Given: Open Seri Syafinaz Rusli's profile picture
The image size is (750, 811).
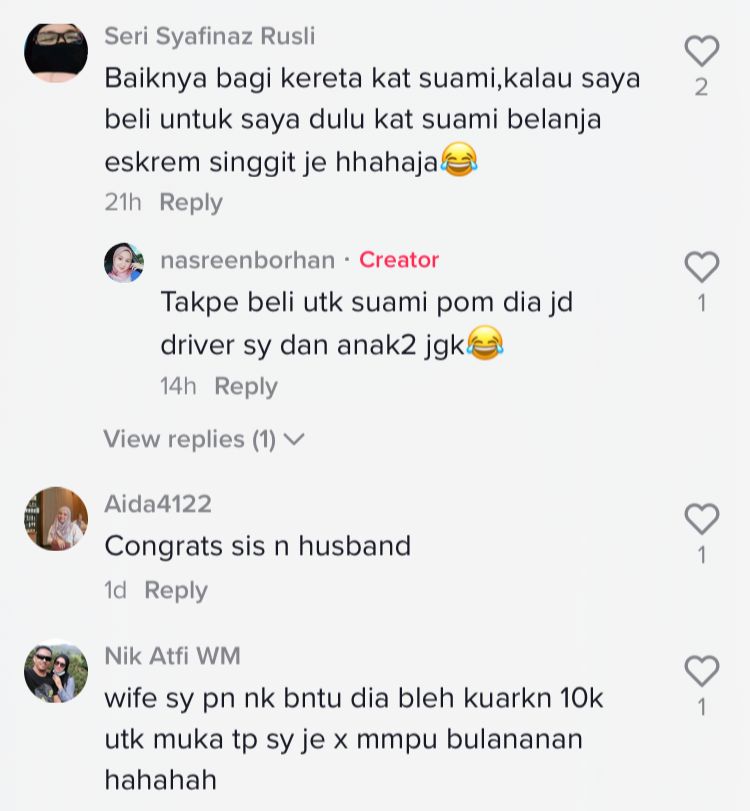Looking at the screenshot, I should tap(56, 52).
